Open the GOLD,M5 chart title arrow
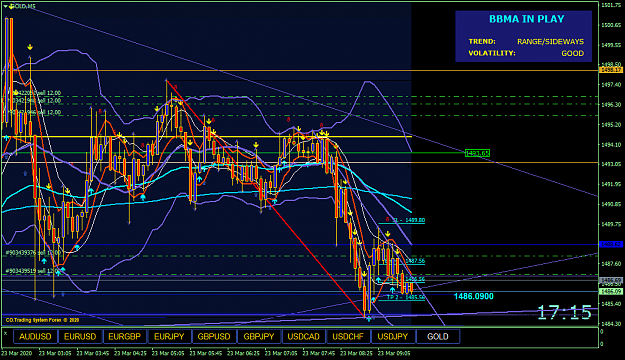 click(6, 6)
